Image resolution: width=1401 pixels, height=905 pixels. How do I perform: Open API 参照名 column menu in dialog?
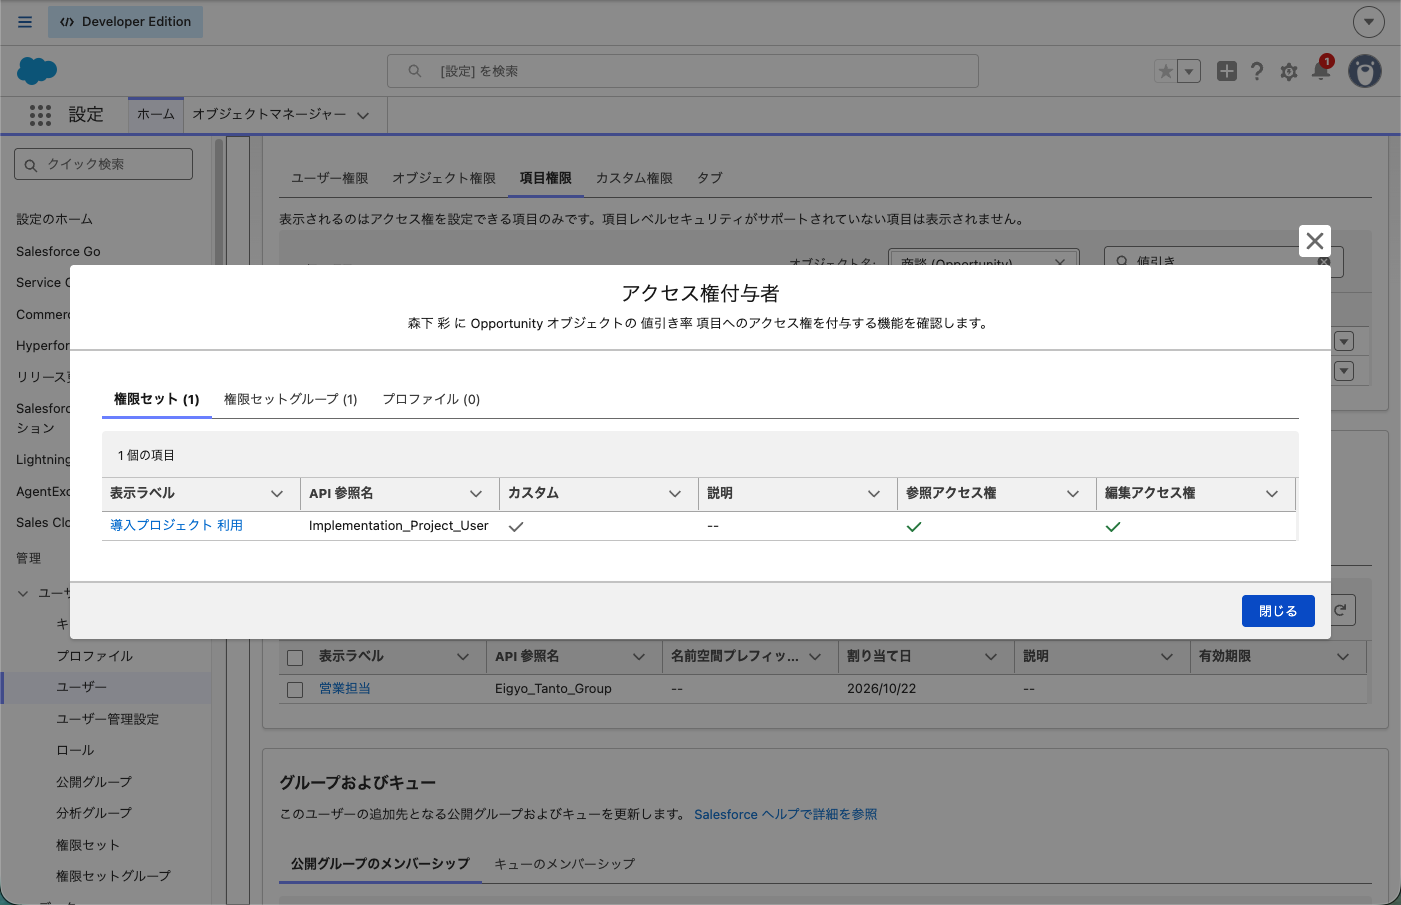click(x=476, y=494)
